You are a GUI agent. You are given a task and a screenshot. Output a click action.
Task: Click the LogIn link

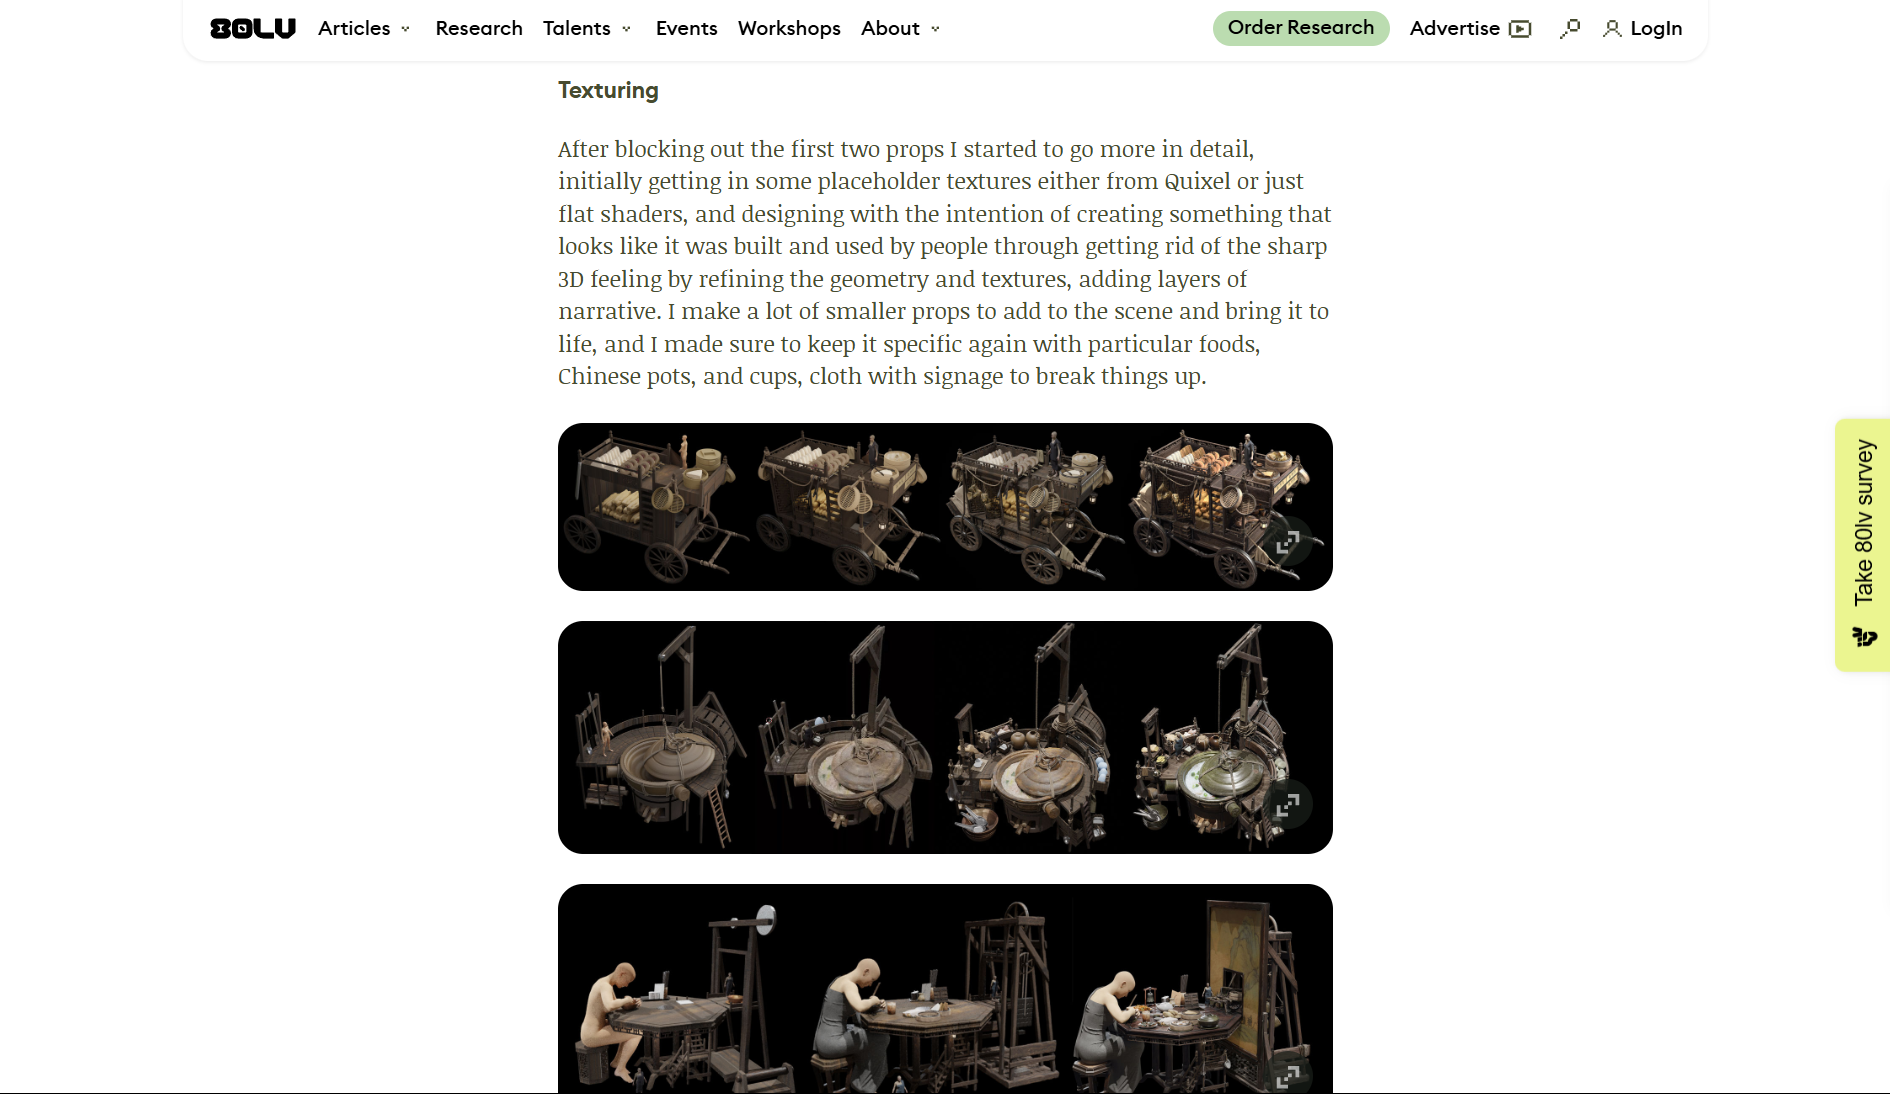(x=1656, y=28)
